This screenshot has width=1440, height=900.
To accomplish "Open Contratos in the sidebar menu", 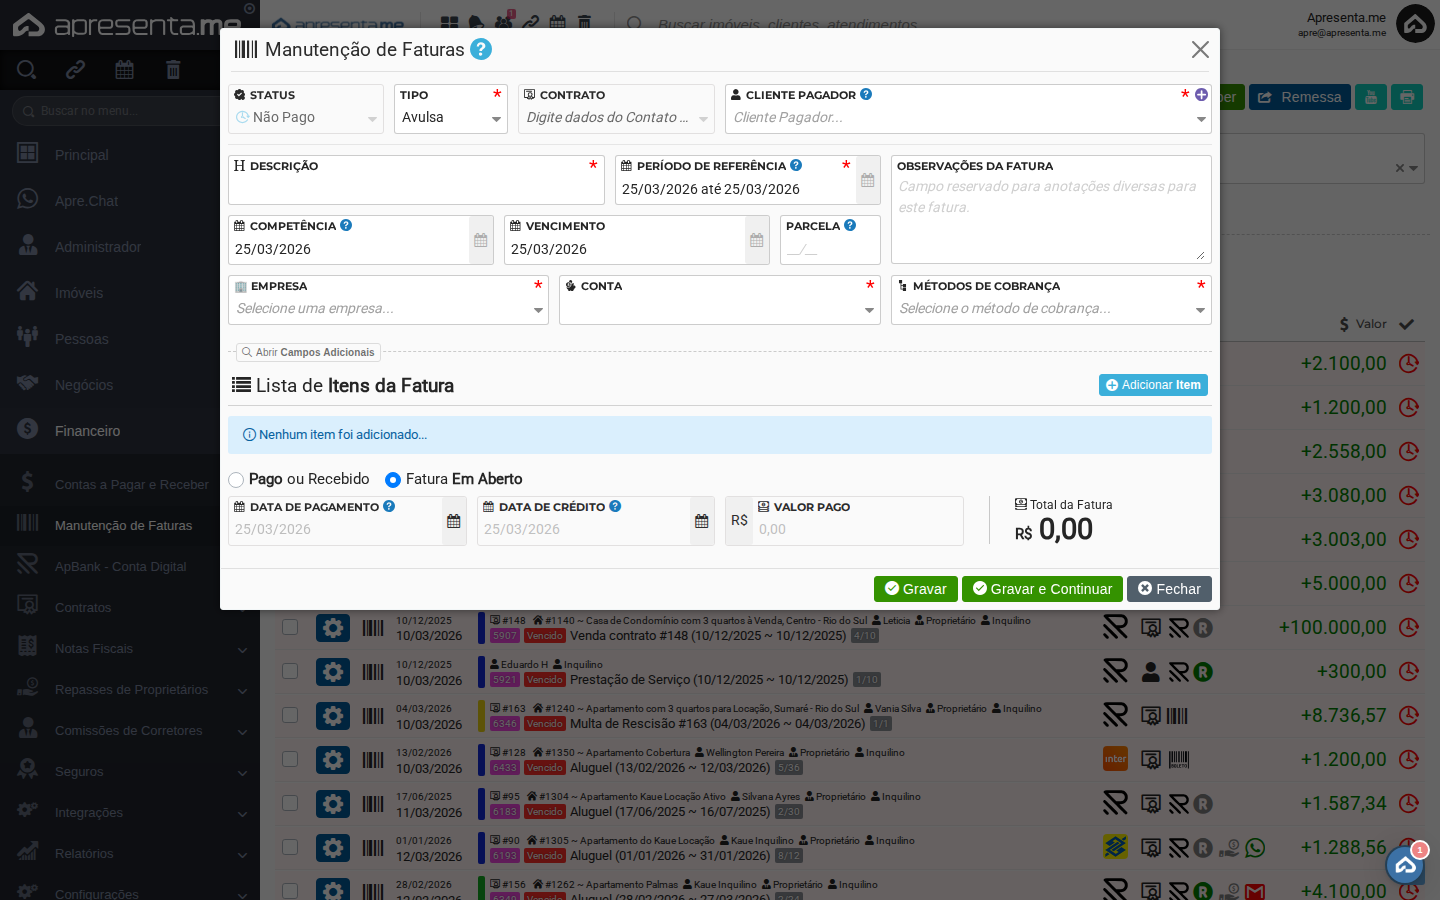I will coord(83,608).
